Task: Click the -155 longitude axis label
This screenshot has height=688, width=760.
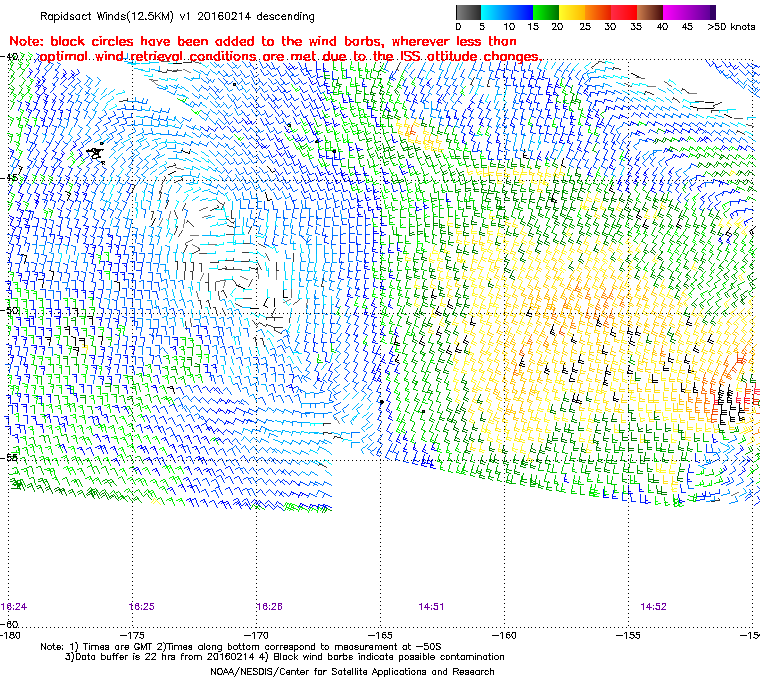Action: coord(629,635)
